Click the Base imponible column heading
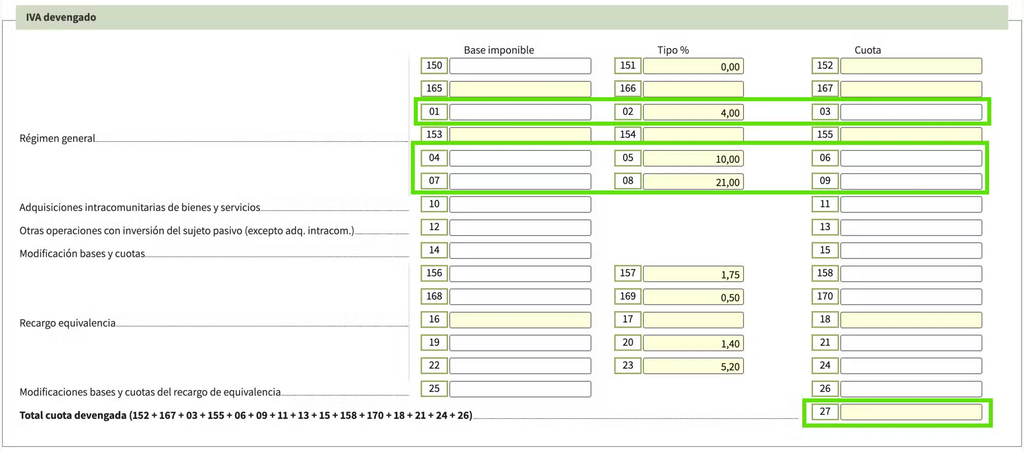The image size is (1024, 452). pyautogui.click(x=500, y=50)
